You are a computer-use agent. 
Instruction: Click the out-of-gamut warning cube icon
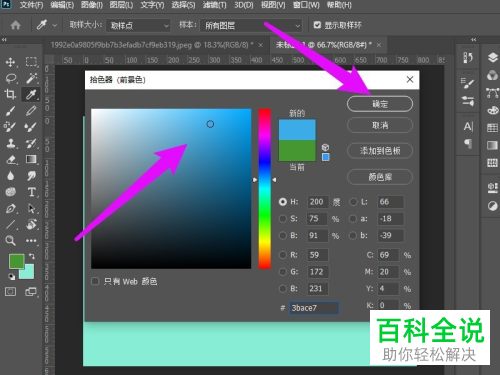[x=325, y=147]
